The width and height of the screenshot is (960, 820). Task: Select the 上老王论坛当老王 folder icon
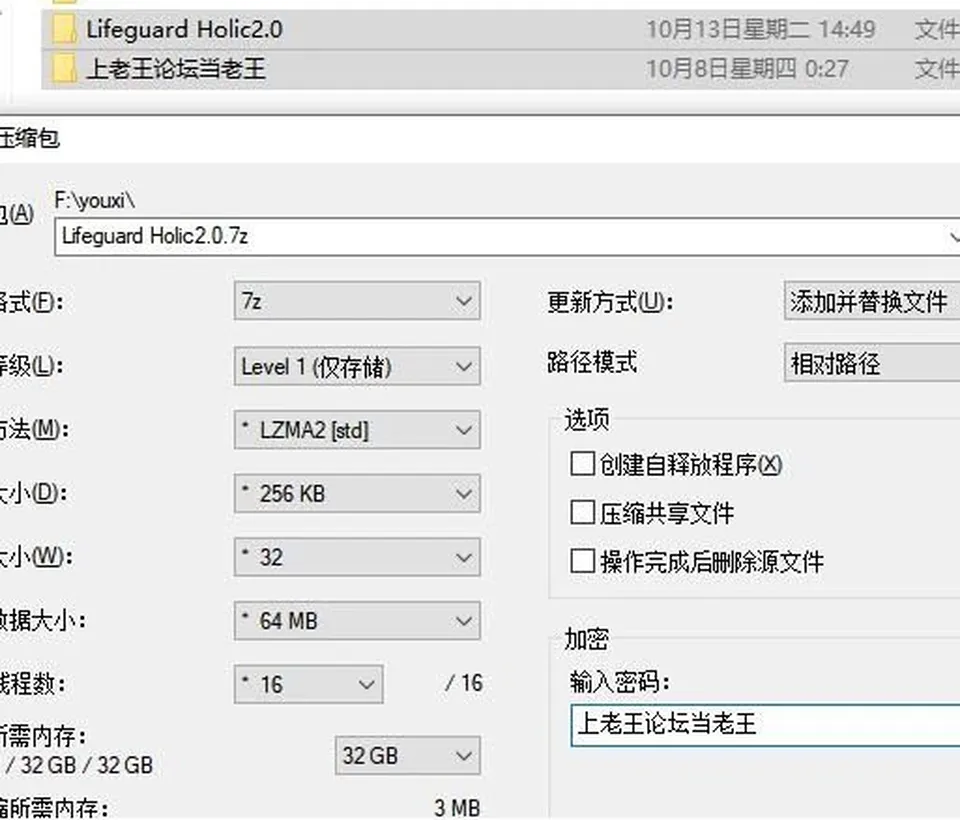coord(64,69)
